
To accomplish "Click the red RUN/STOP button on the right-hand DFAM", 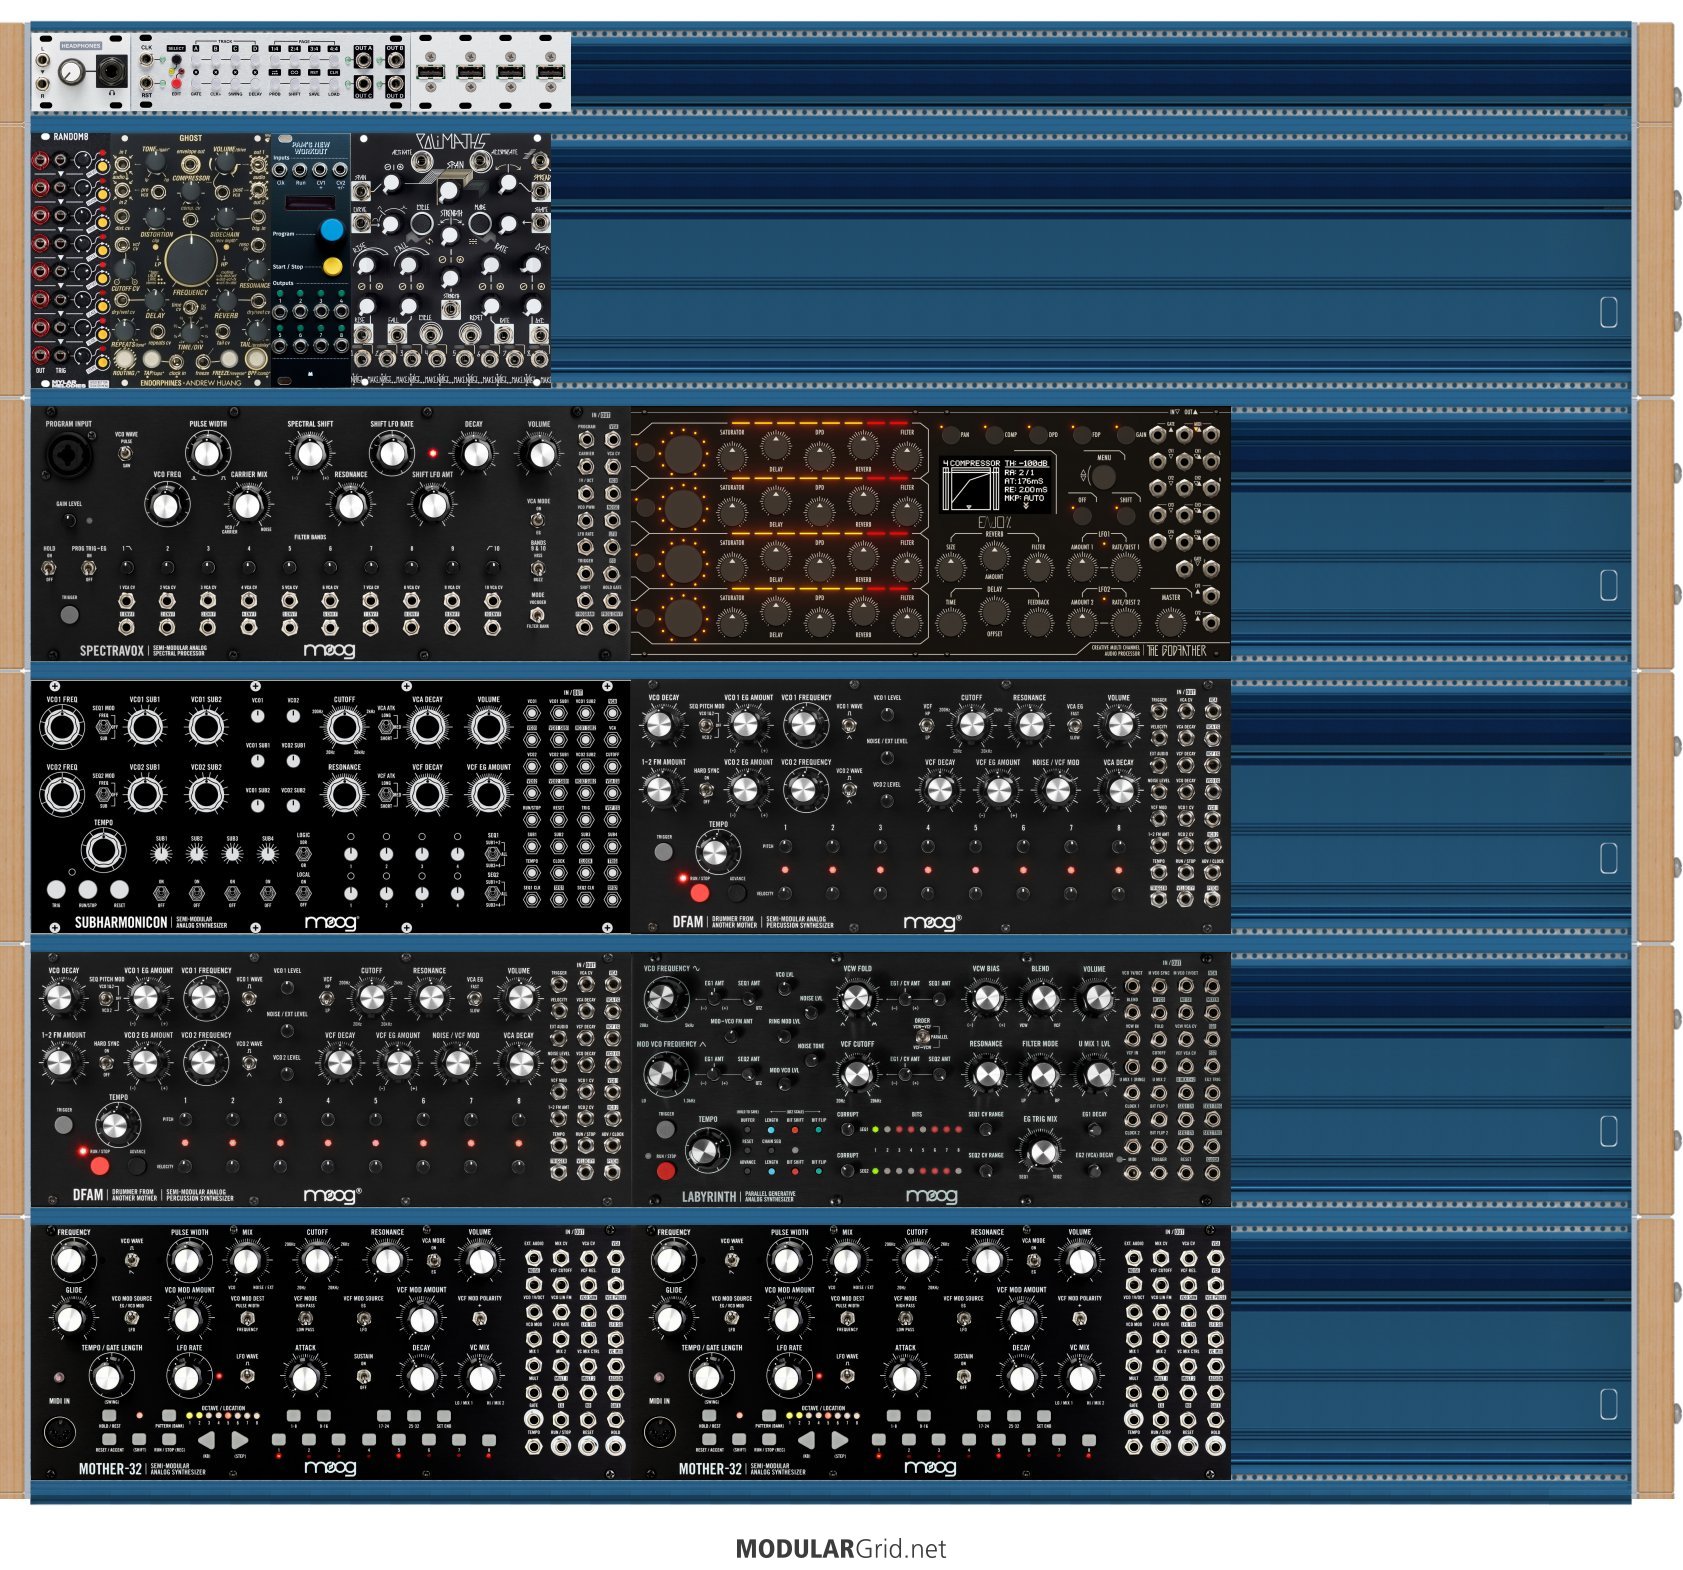I will (x=699, y=892).
